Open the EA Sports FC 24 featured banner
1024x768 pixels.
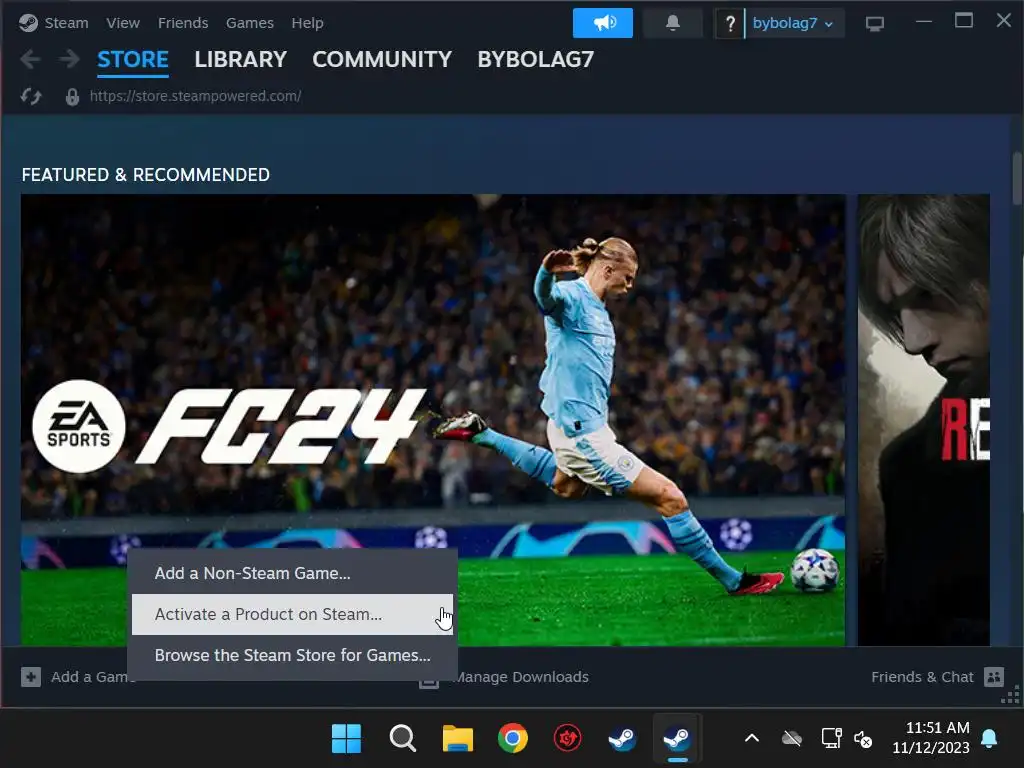click(x=433, y=420)
